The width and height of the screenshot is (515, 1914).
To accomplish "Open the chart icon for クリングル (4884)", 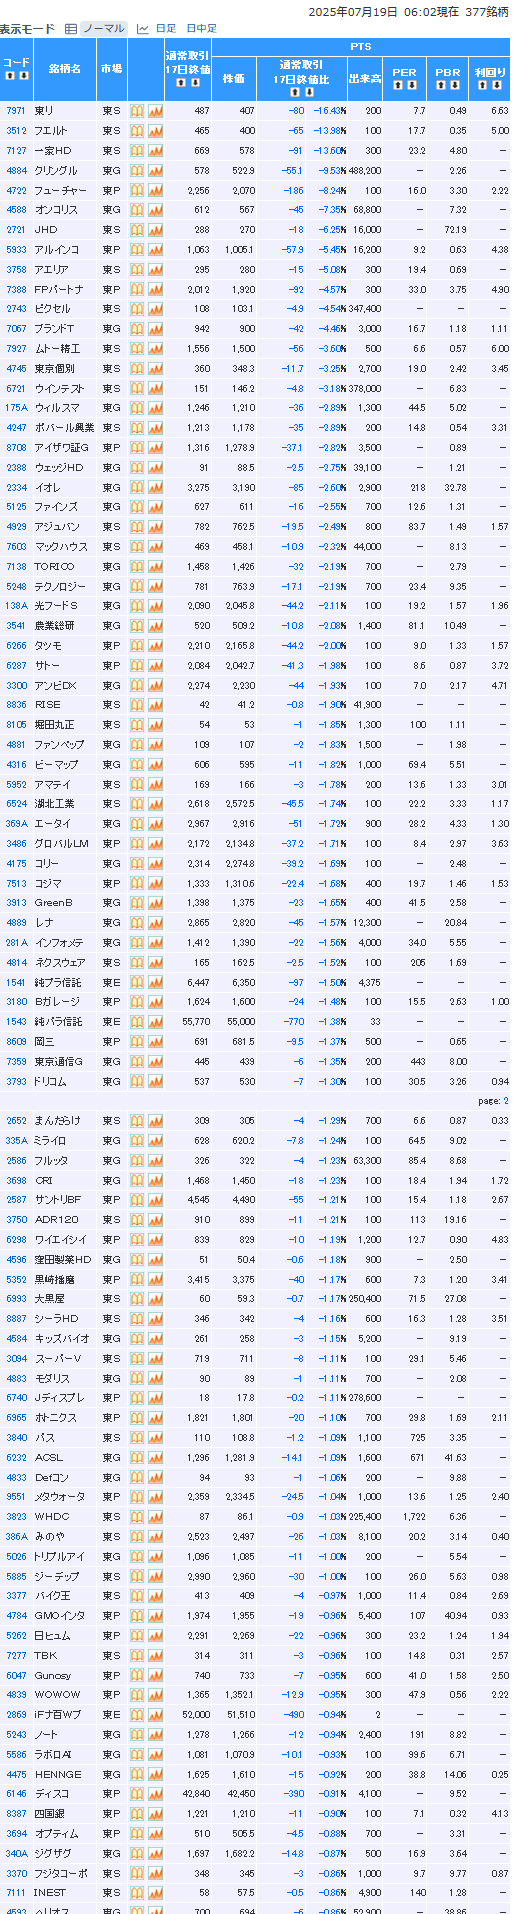I will [155, 170].
